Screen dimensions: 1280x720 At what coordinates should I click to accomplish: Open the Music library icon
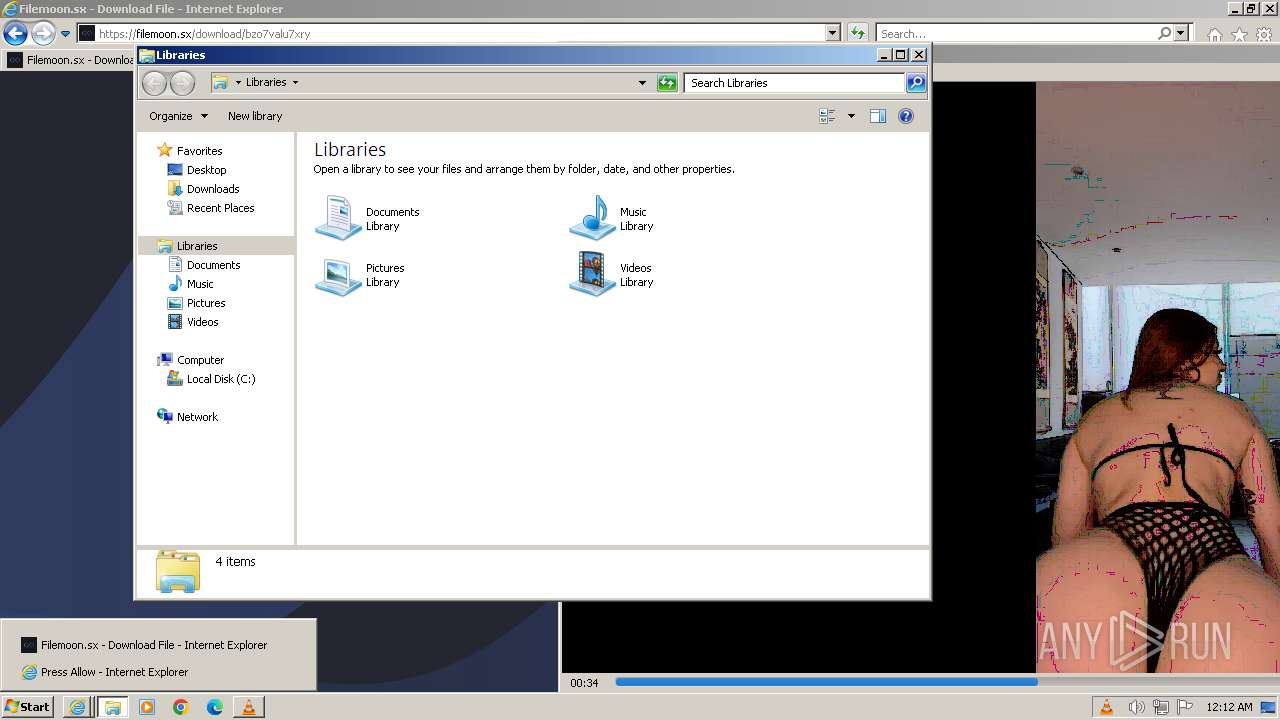(592, 218)
